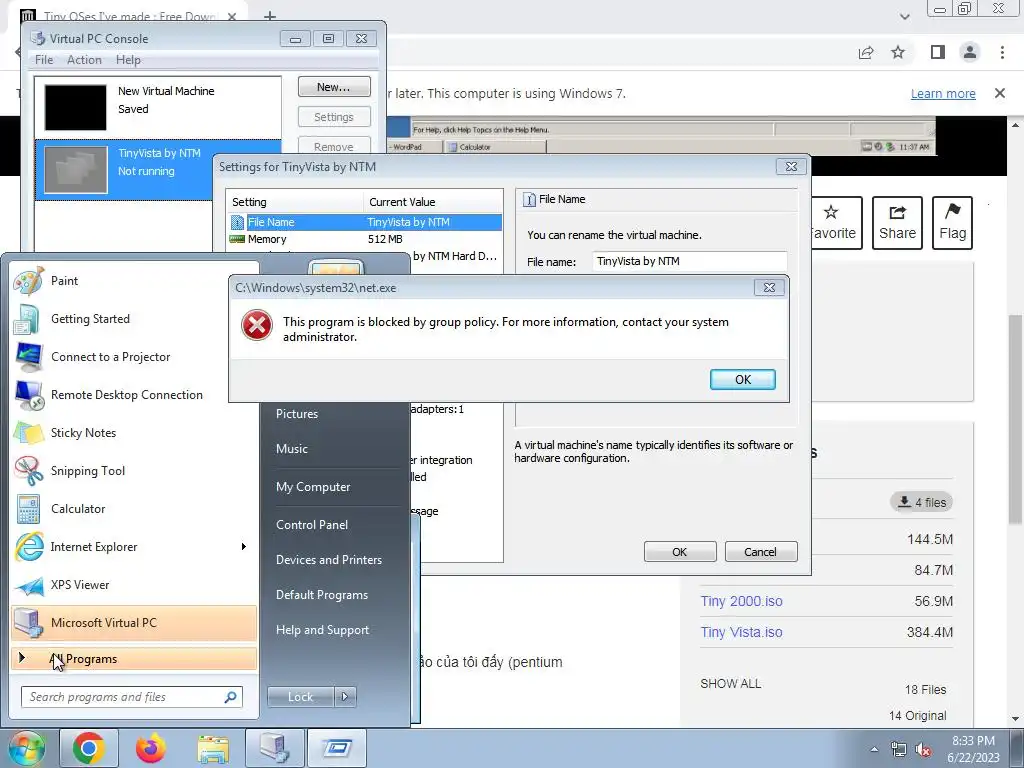This screenshot has height=768, width=1024.
Task: Click the 4 files download badge
Action: 921,502
